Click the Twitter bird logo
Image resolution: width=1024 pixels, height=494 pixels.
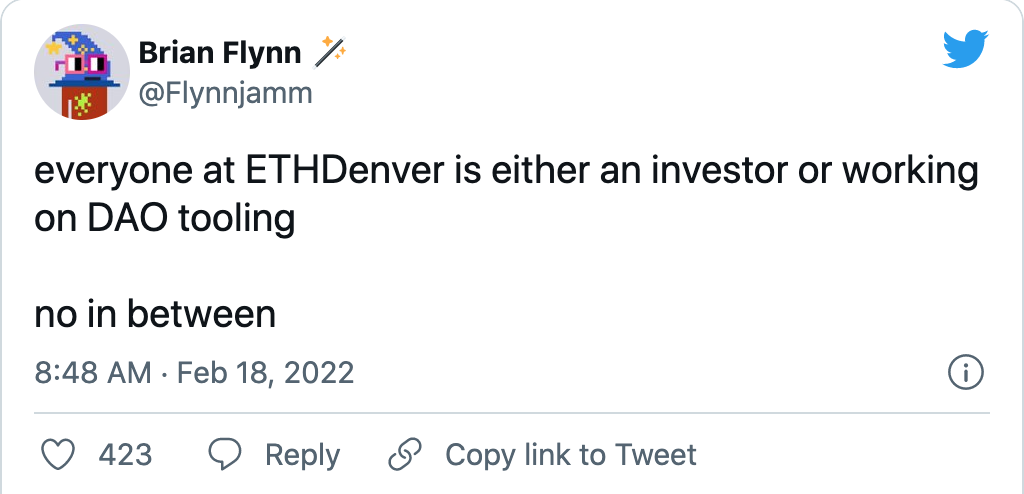(x=964, y=48)
